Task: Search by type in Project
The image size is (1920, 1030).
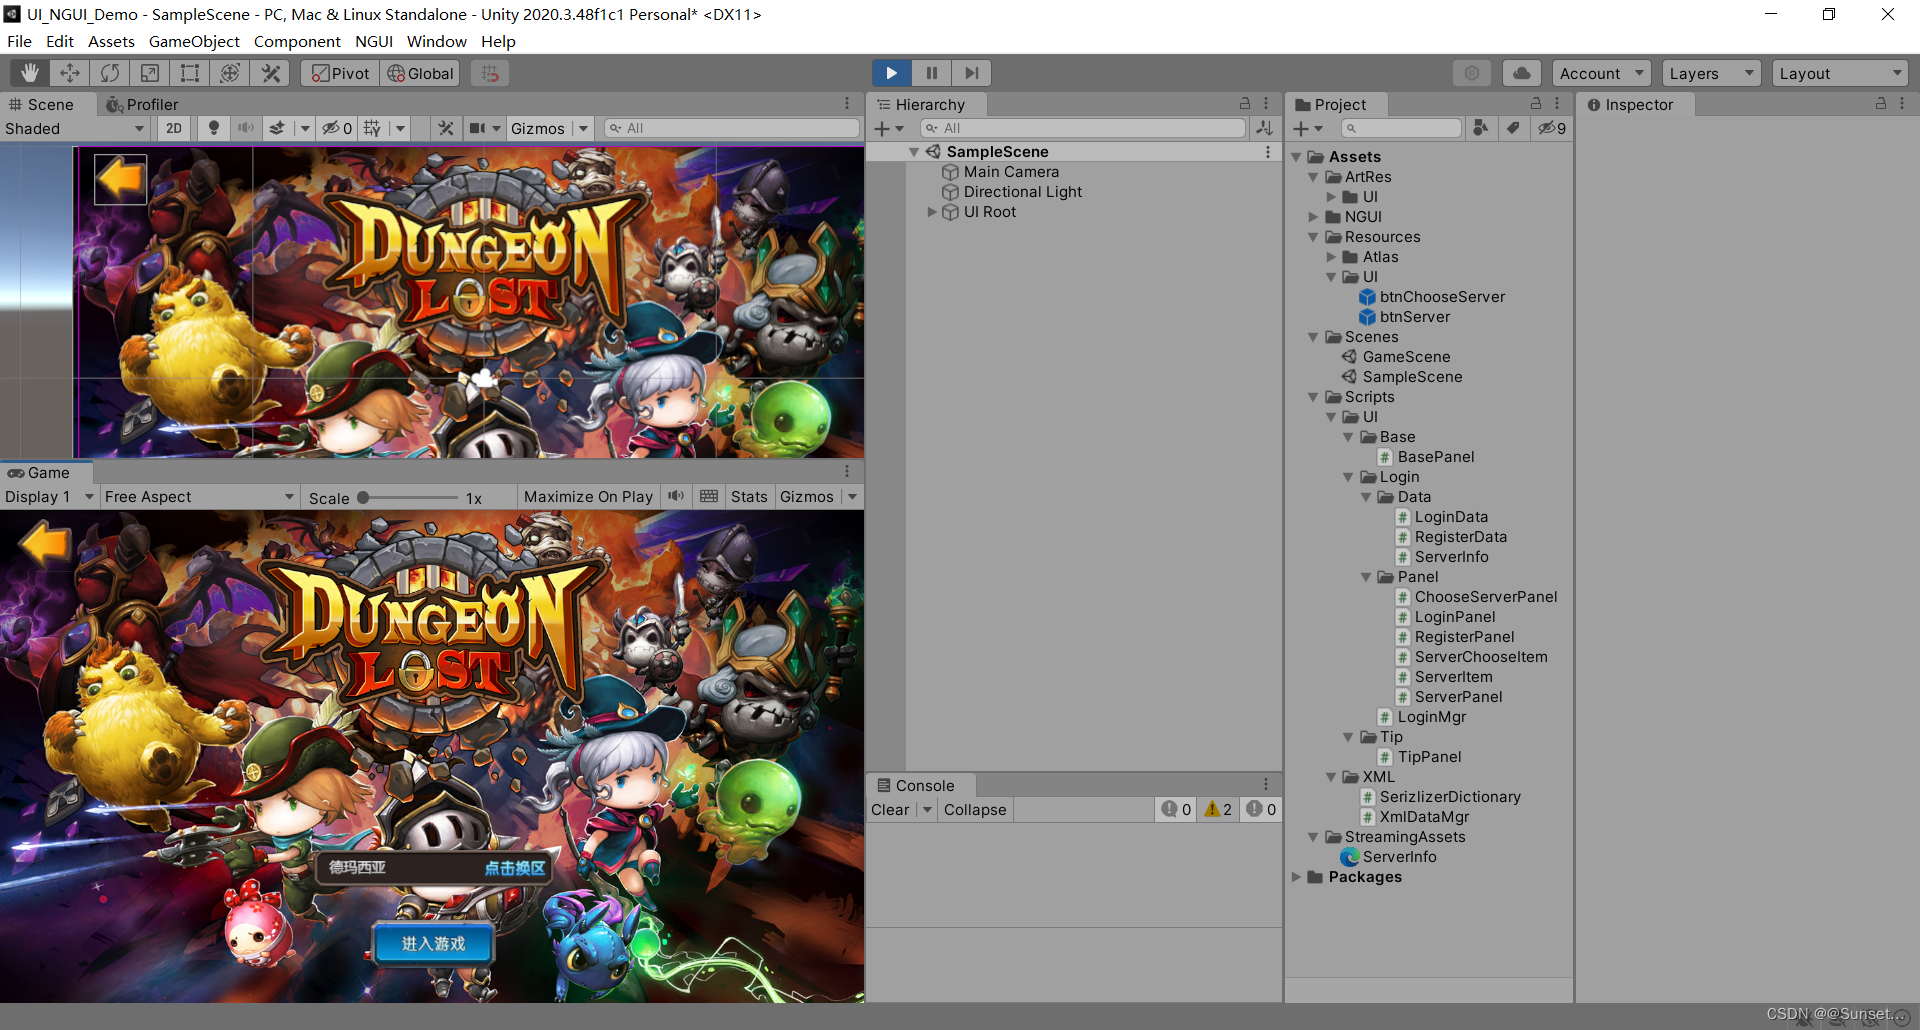Action: tap(1481, 128)
